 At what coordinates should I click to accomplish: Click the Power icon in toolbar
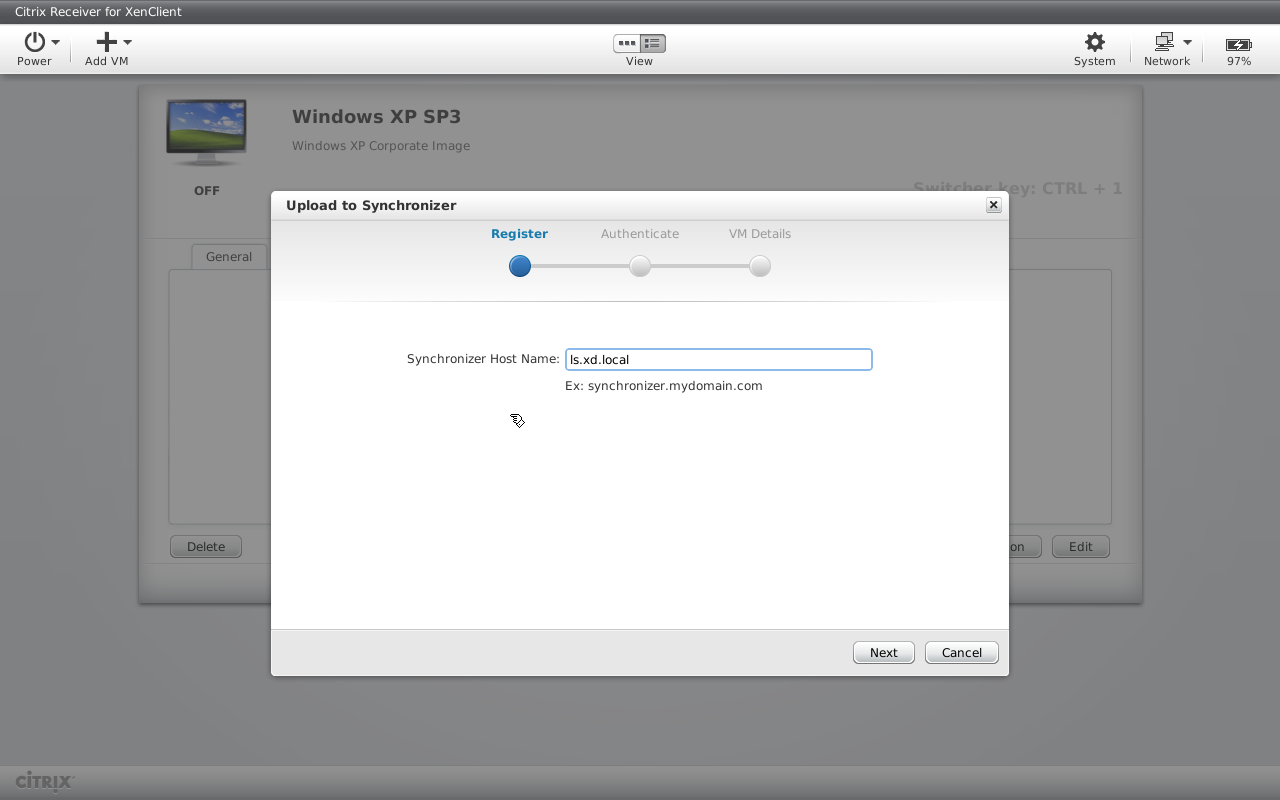pos(35,42)
